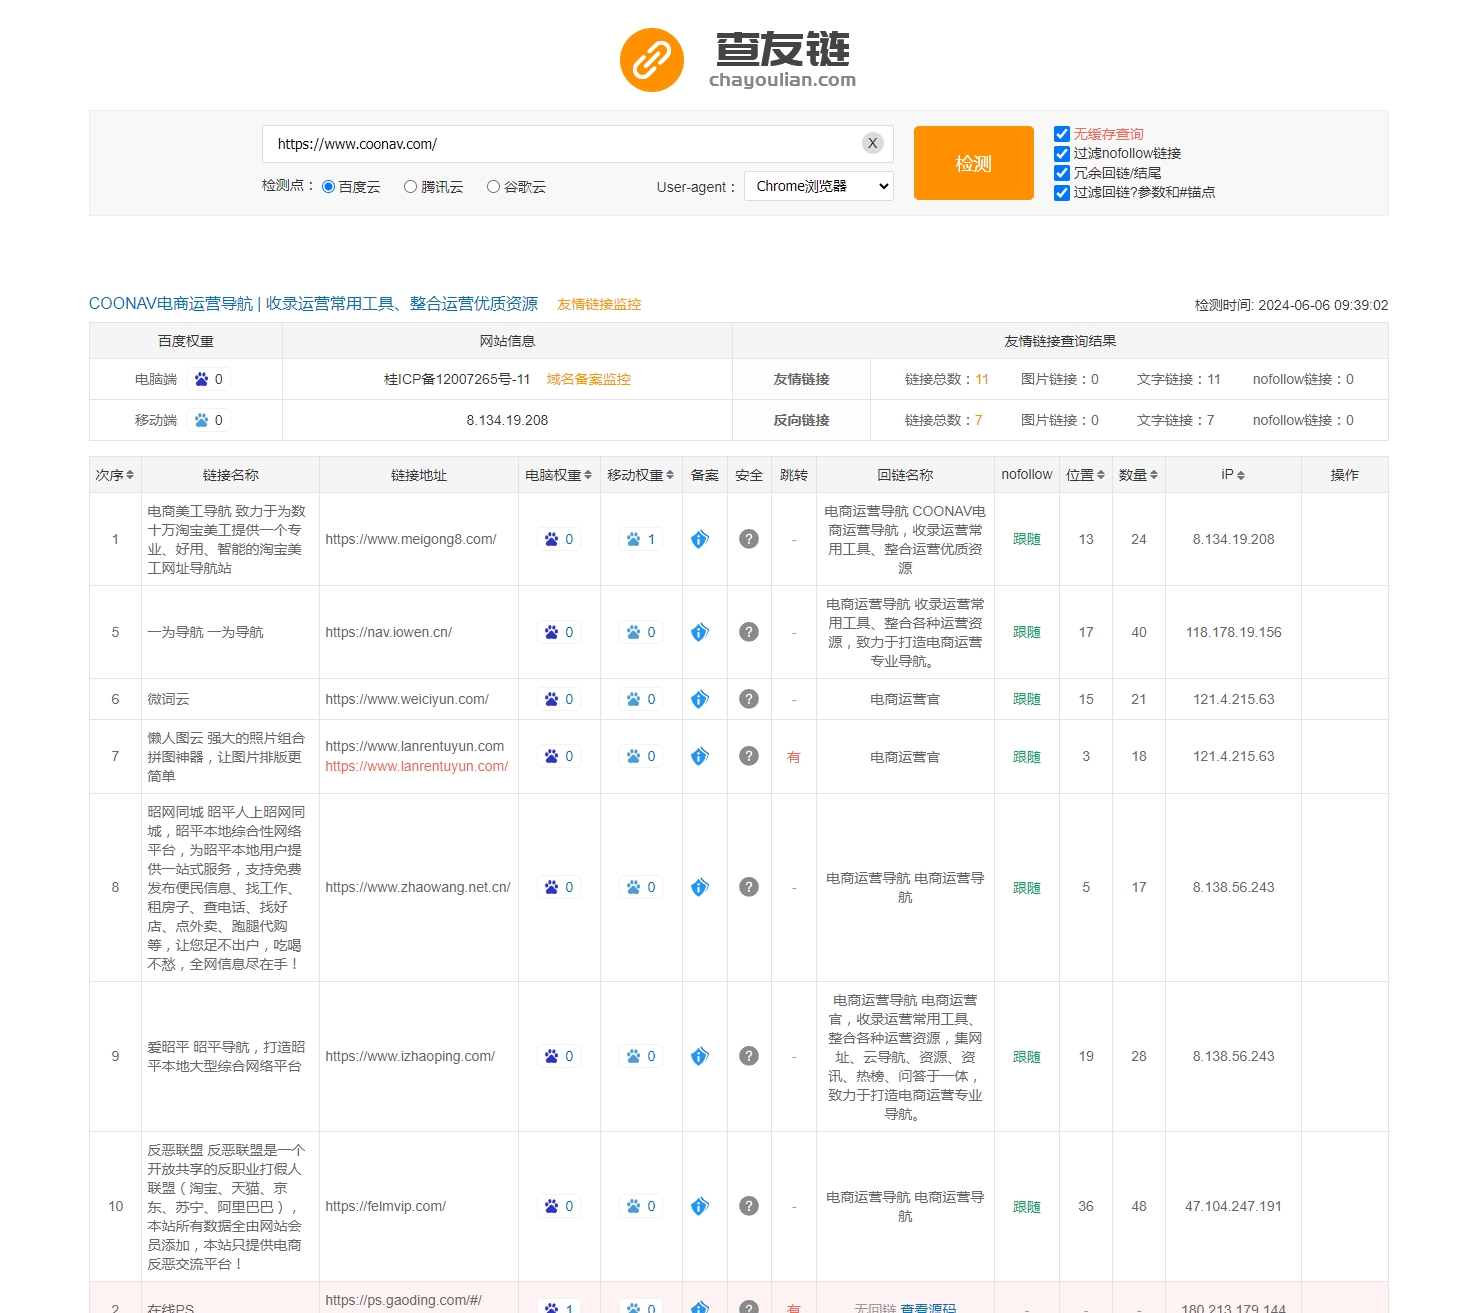Open https://ps.gaoding.com/#/ link address
Viewport: 1470px width, 1313px height.
403,1300
